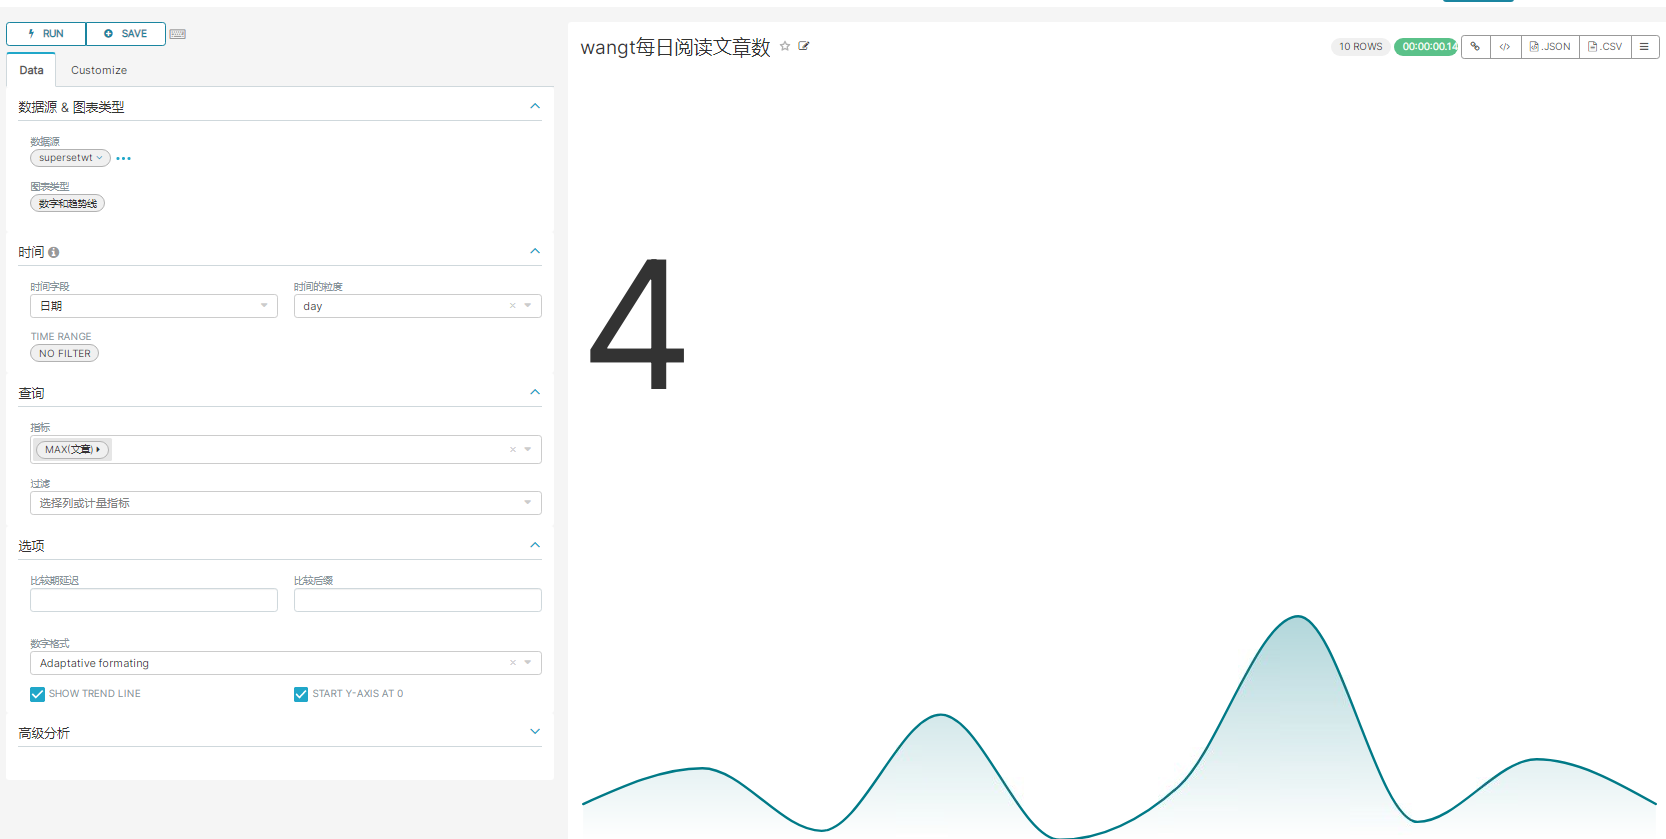Open the NO FILTER time range selector

(65, 353)
